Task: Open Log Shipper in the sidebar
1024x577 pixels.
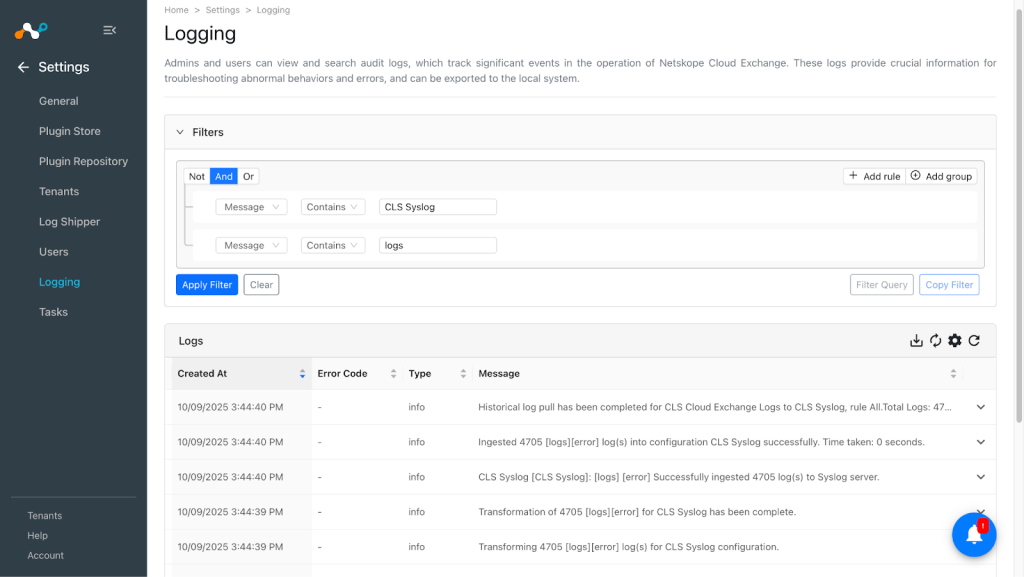Action: [x=69, y=222]
